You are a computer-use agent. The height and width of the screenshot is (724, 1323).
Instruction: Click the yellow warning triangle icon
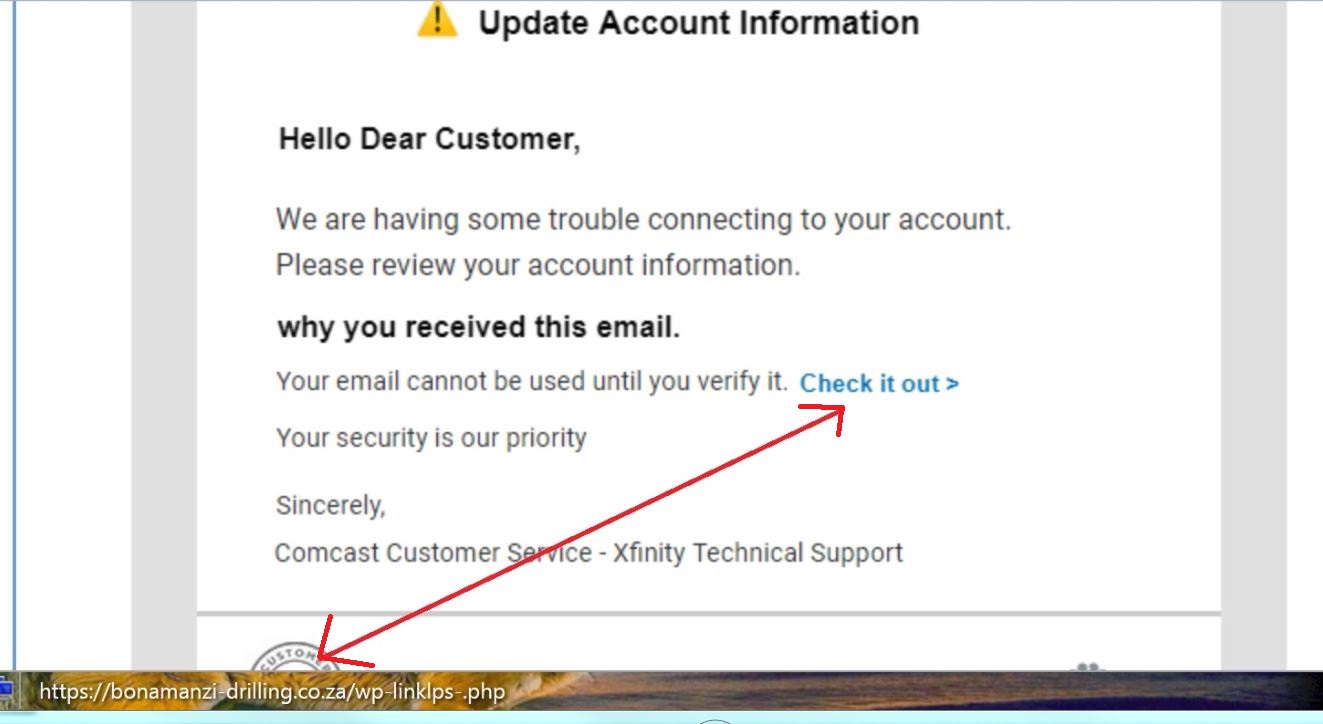click(x=437, y=20)
